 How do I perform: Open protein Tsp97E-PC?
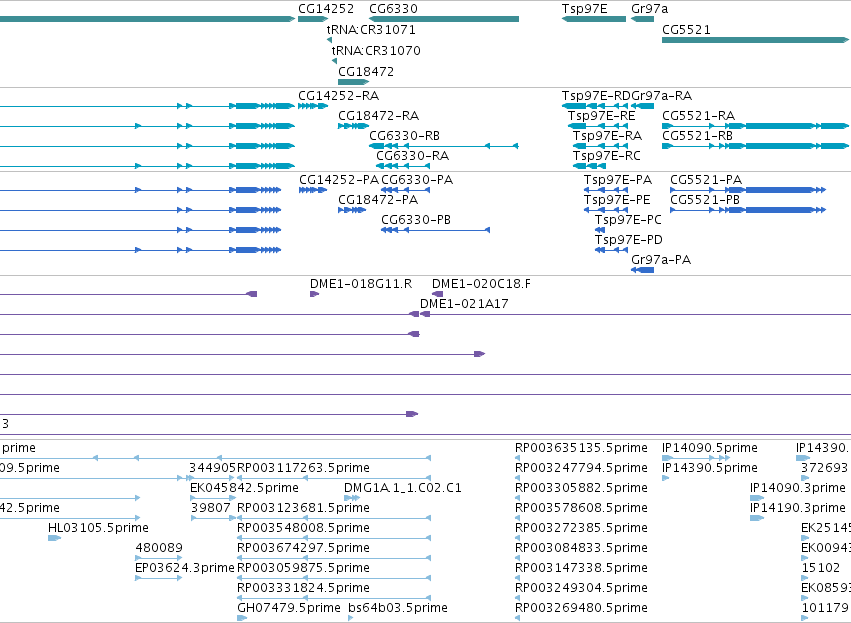coord(628,220)
